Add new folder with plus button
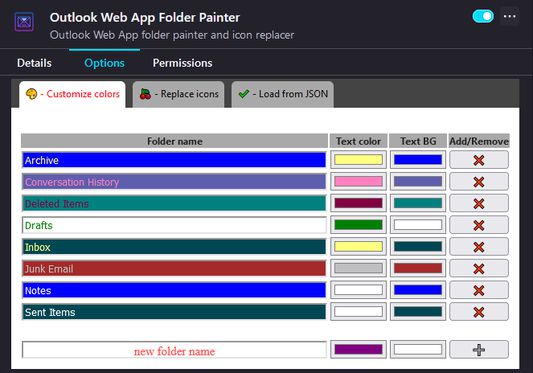Screen dimensions: 533x373 pos(479,350)
